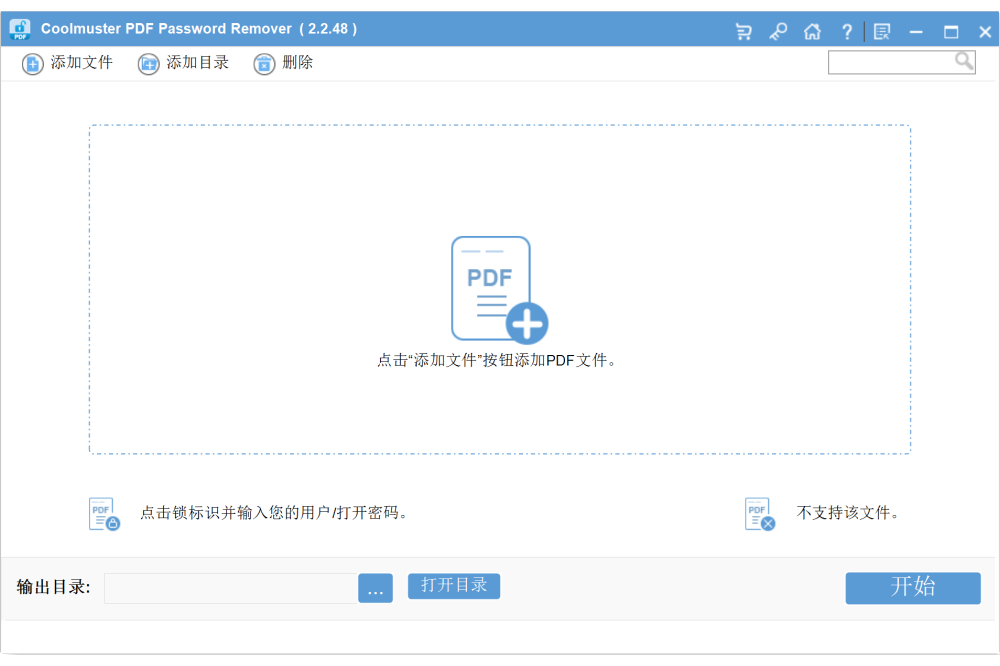Click the locked PDF legend icon

pyautogui.click(x=104, y=513)
